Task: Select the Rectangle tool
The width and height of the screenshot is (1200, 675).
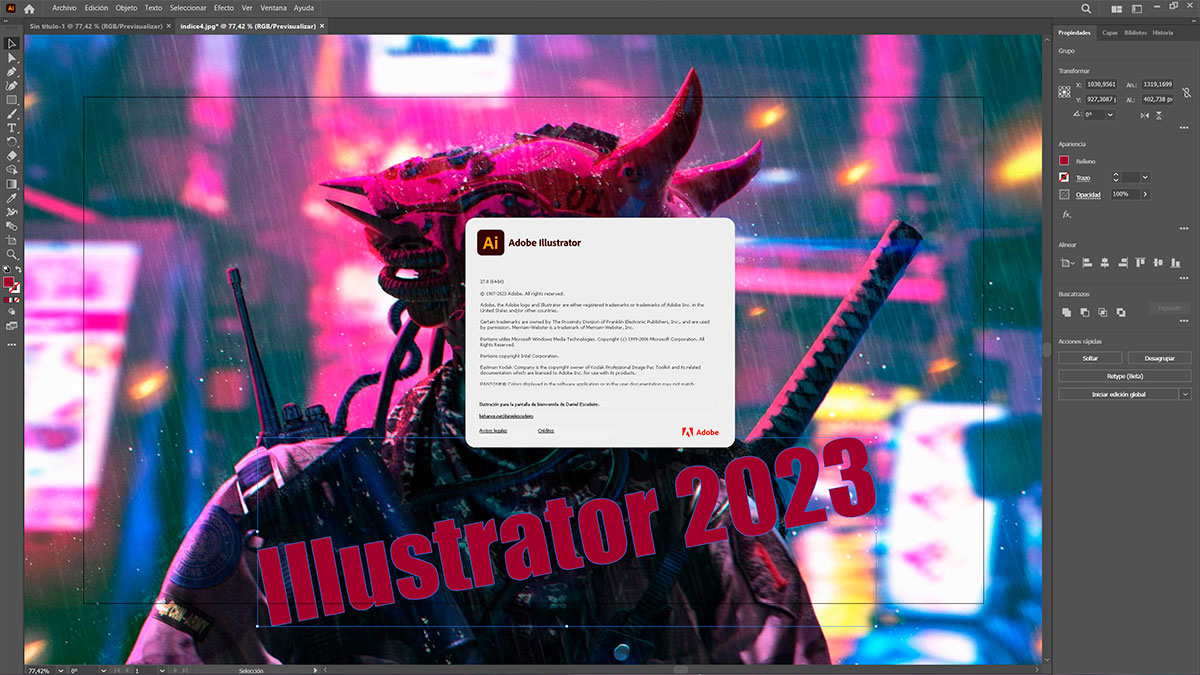Action: 12,100
